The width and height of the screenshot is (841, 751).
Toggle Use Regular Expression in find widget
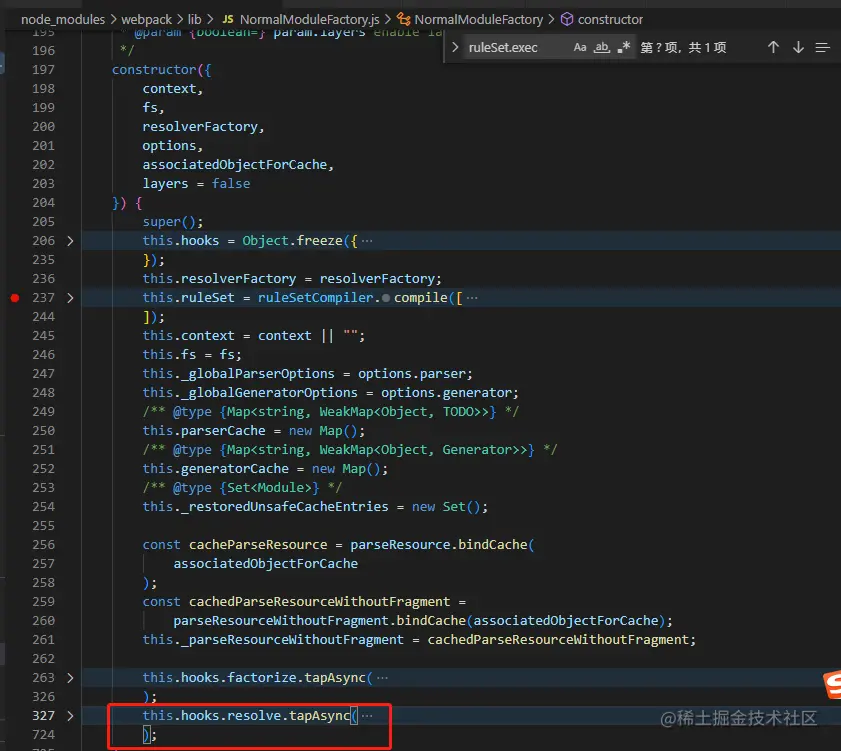click(623, 47)
